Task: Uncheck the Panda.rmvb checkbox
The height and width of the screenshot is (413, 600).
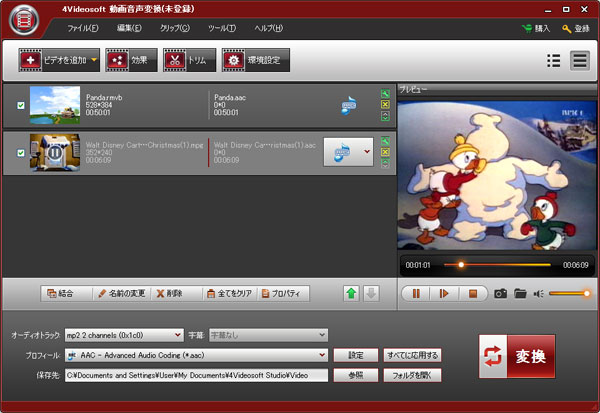Action: [x=21, y=105]
